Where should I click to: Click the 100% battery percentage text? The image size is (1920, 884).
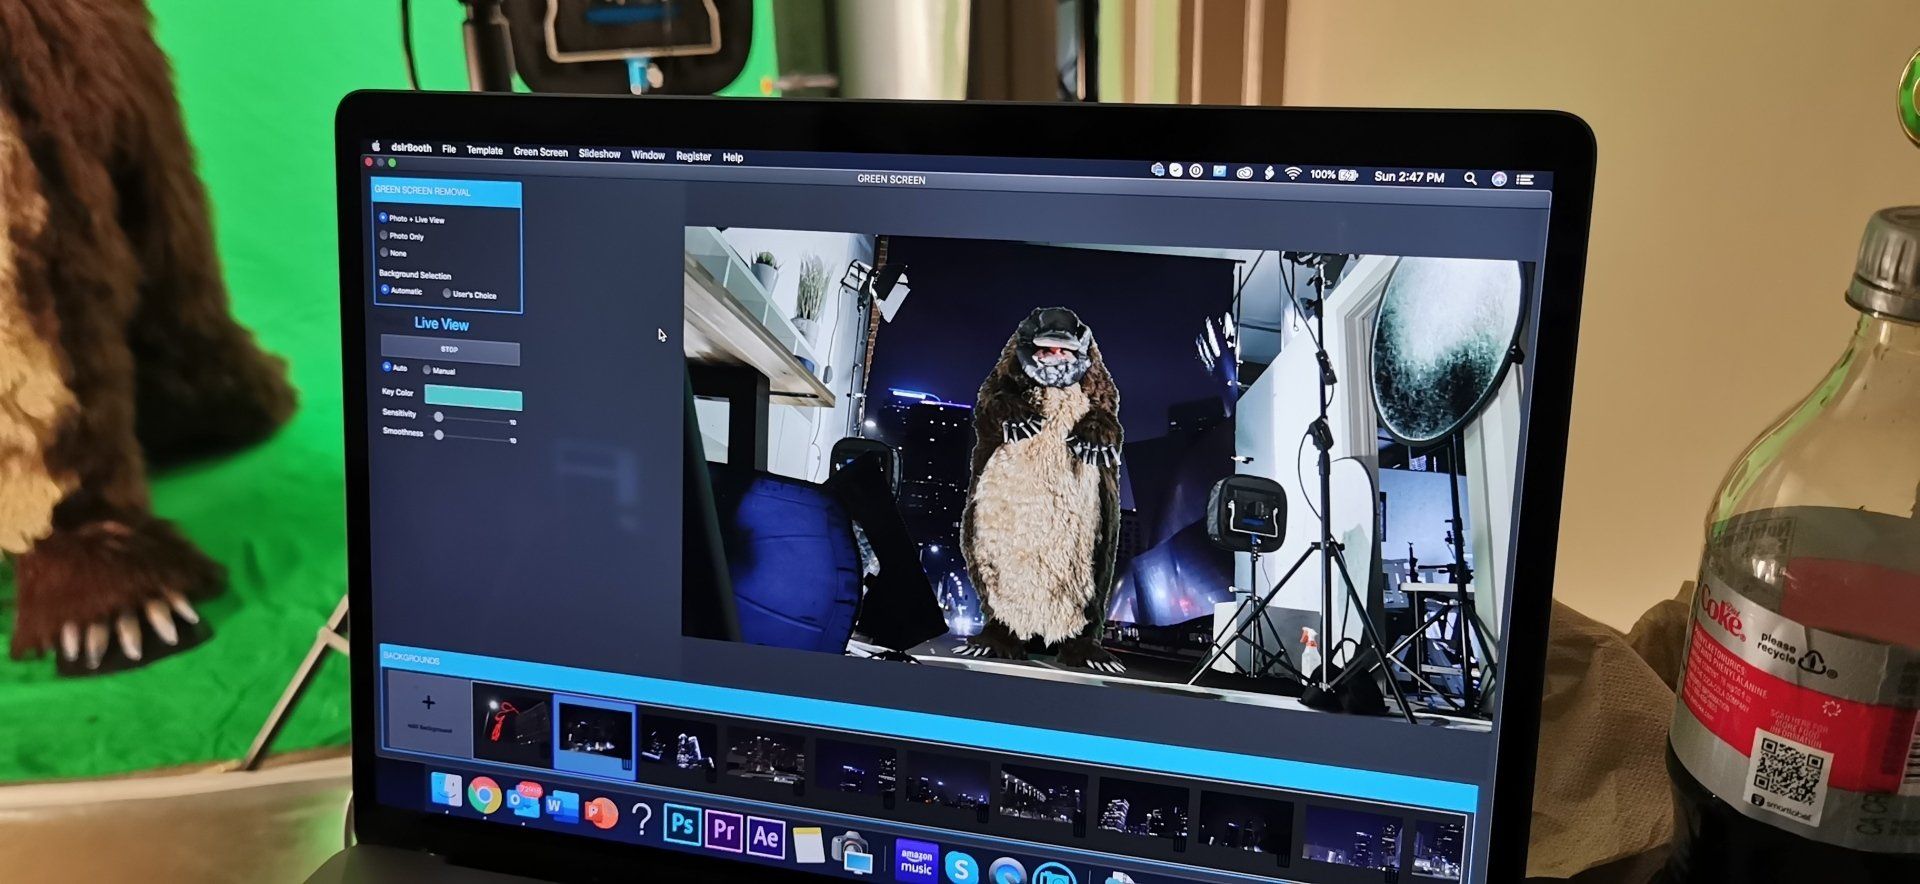pos(1322,174)
